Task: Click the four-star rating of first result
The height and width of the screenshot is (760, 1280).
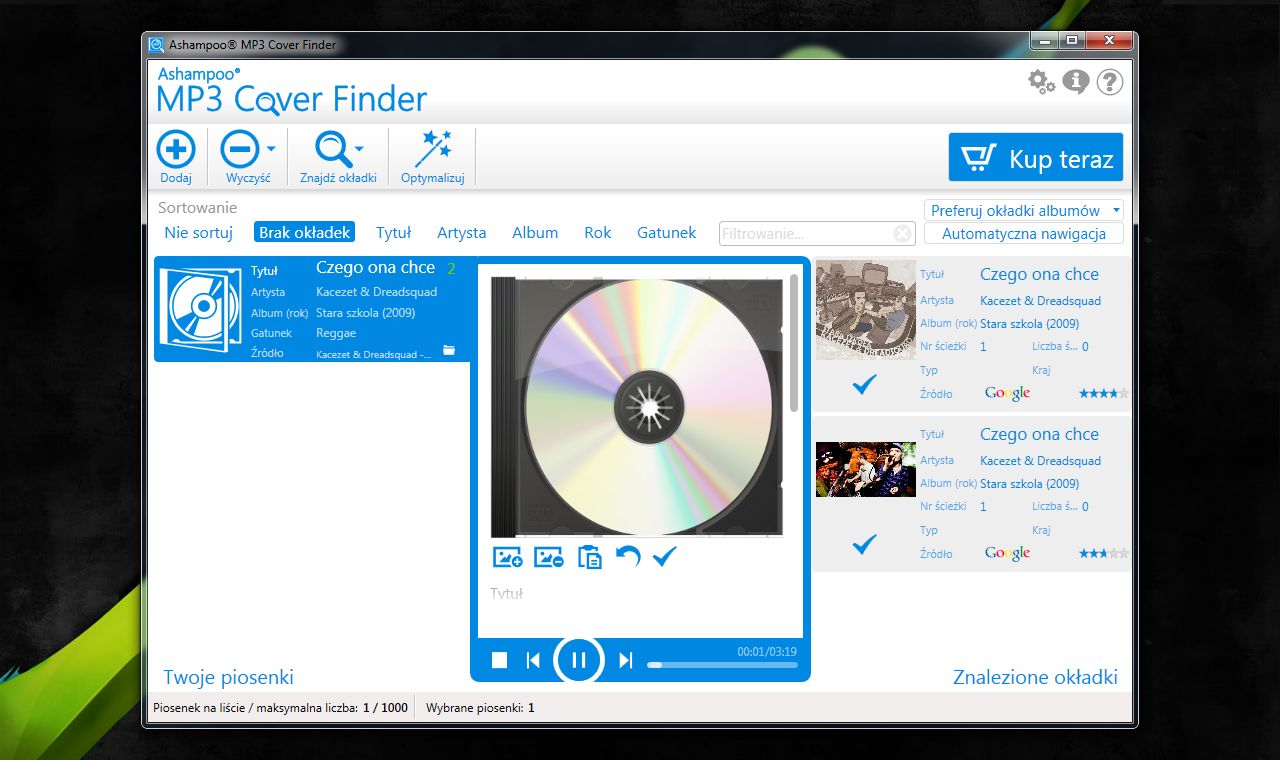Action: [x=1104, y=394]
